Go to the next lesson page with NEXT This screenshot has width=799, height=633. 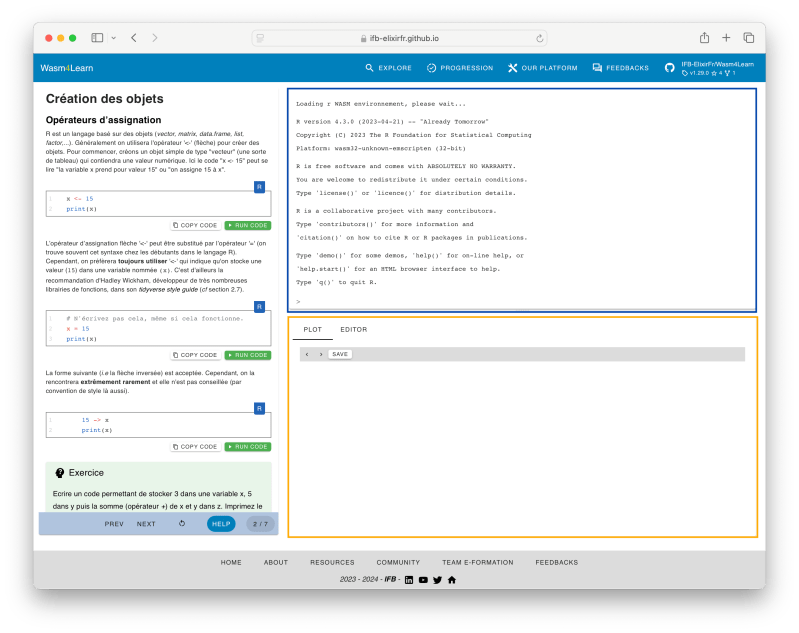146,524
